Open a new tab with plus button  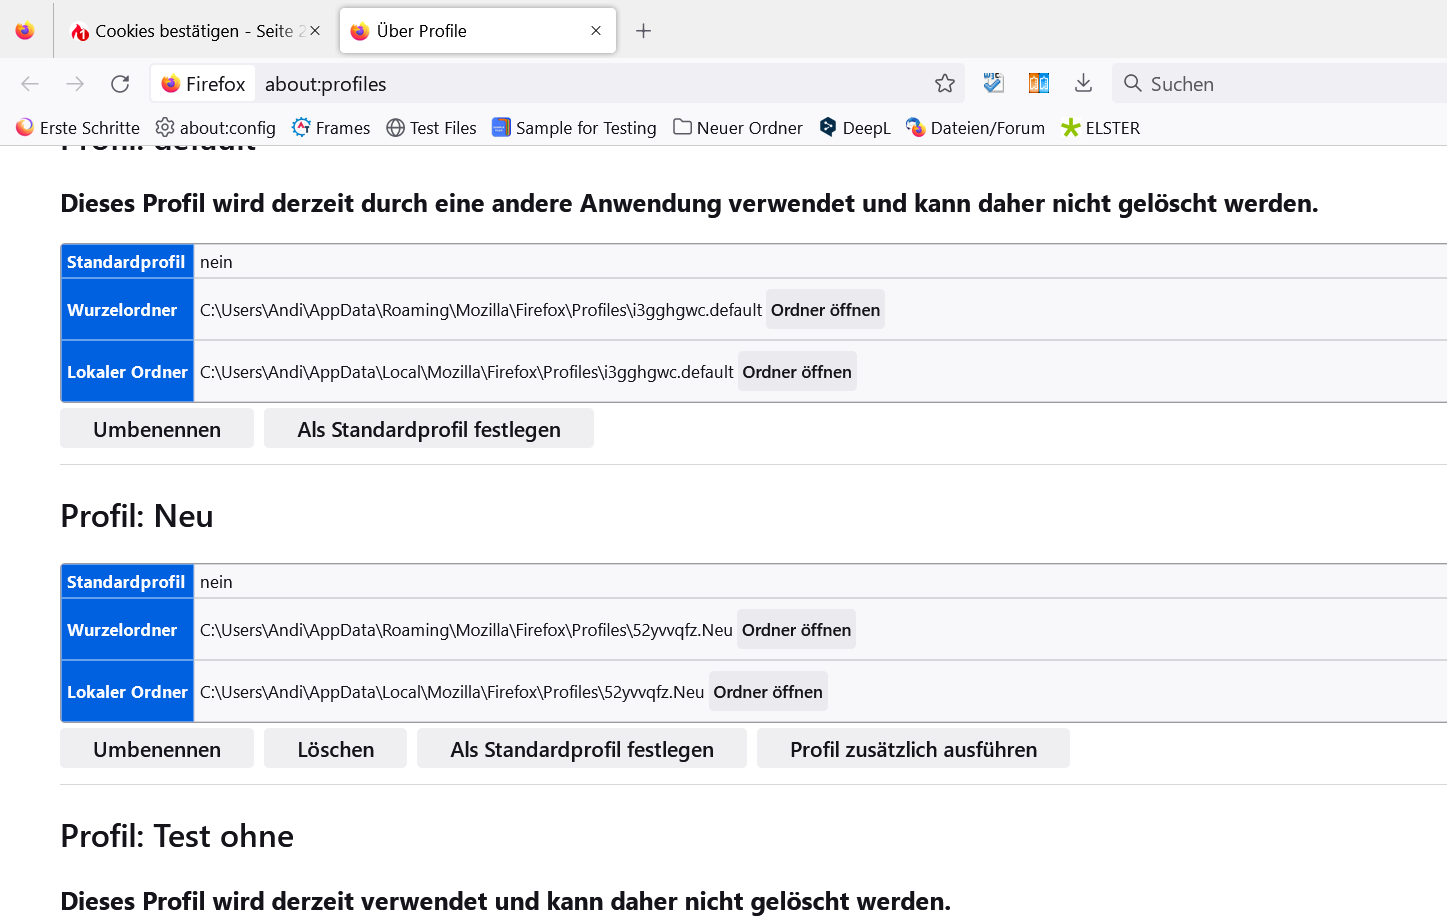(x=643, y=31)
